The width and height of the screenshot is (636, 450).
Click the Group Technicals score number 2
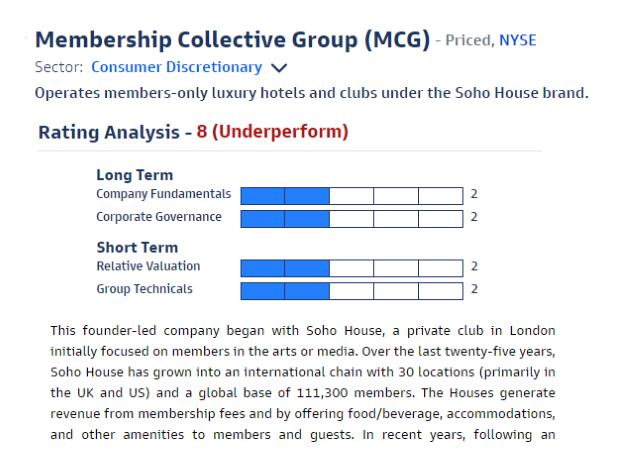click(x=474, y=289)
